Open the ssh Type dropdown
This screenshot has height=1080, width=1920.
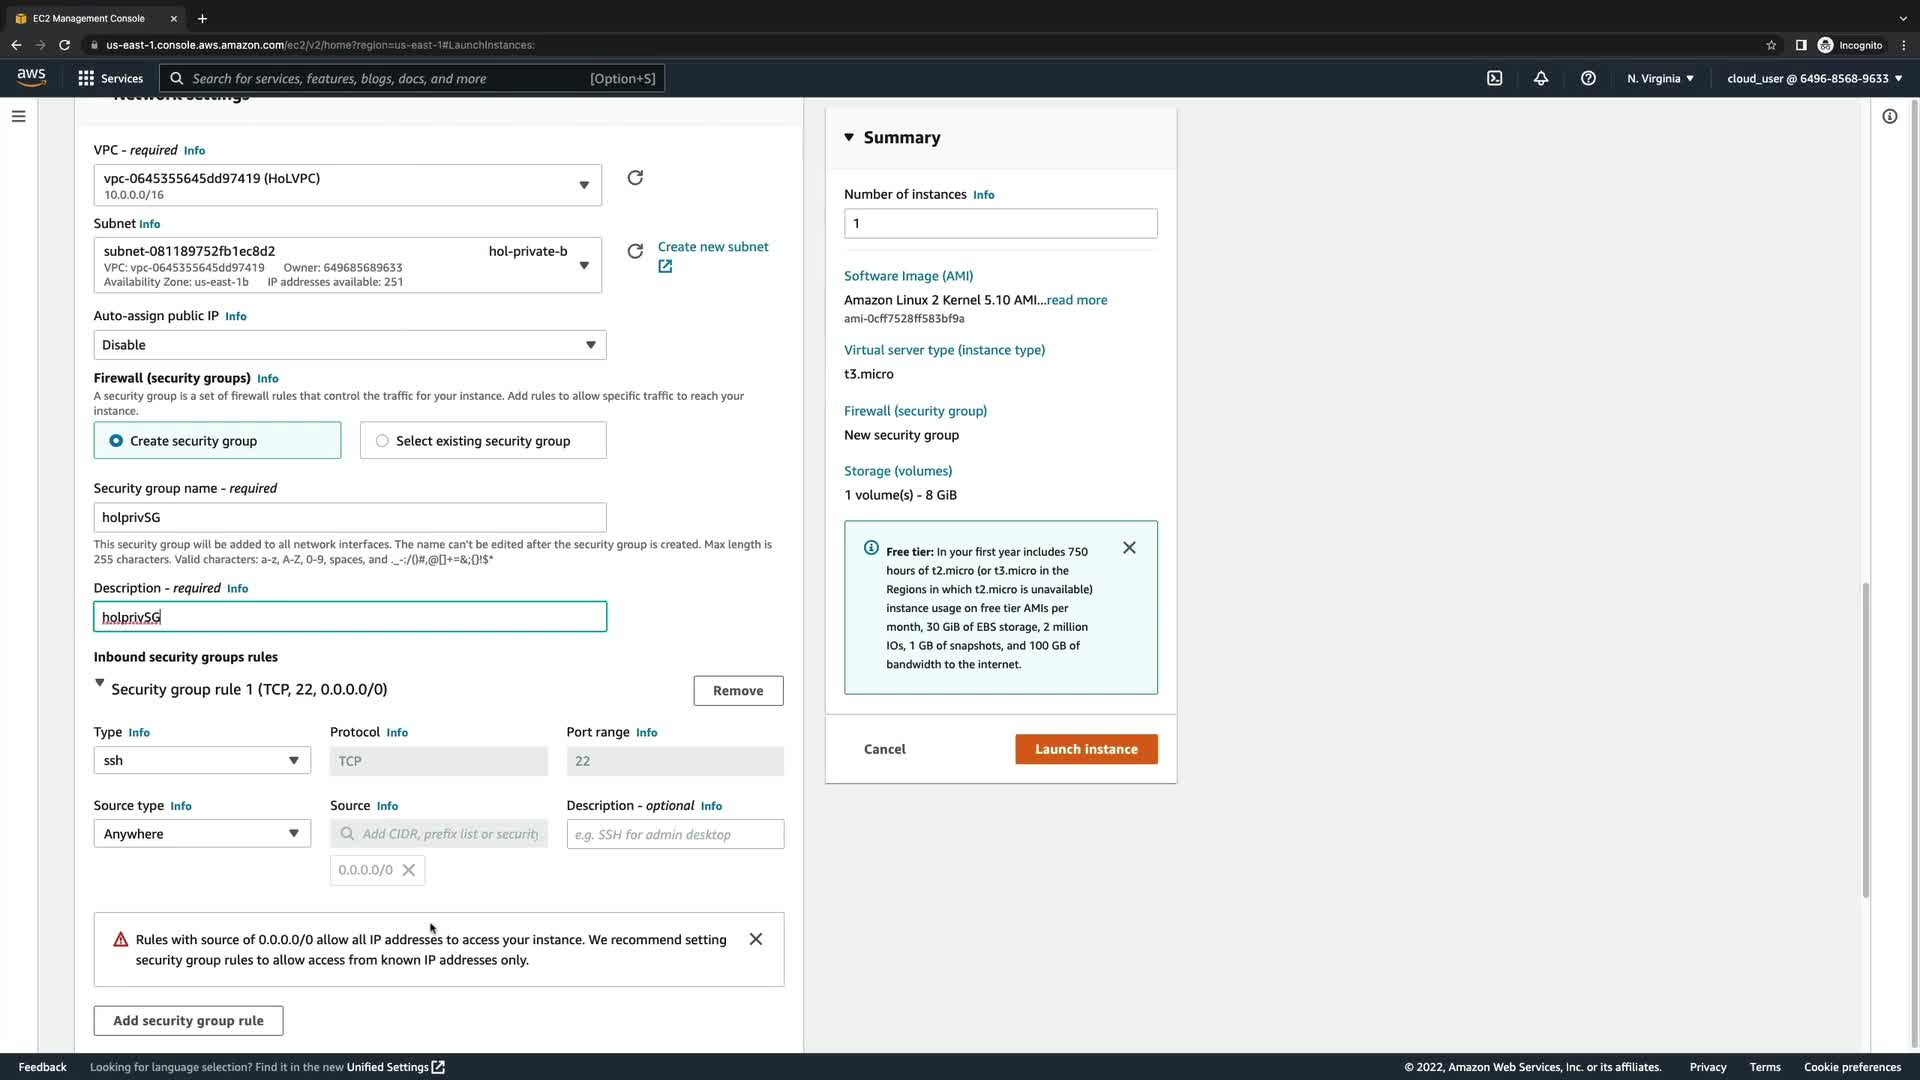click(202, 761)
